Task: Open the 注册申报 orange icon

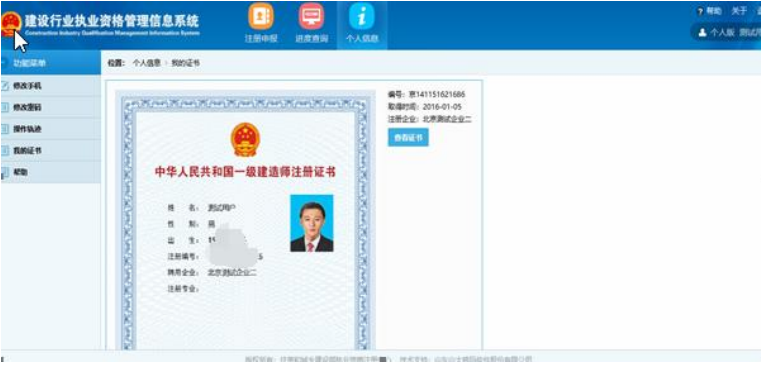Action: point(261,16)
